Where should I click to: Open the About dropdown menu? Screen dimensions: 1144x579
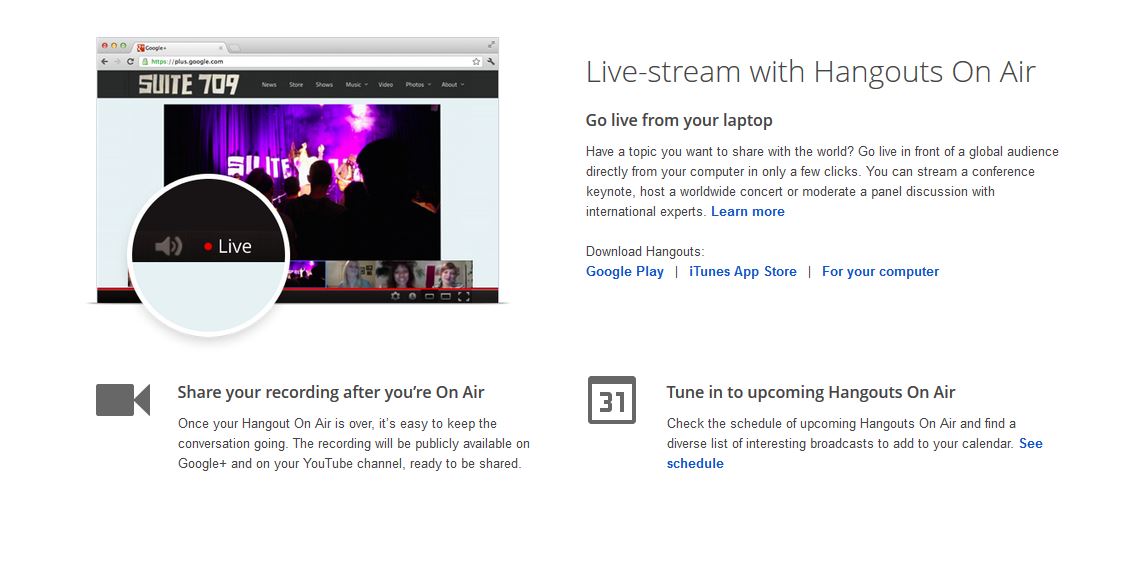pos(453,85)
